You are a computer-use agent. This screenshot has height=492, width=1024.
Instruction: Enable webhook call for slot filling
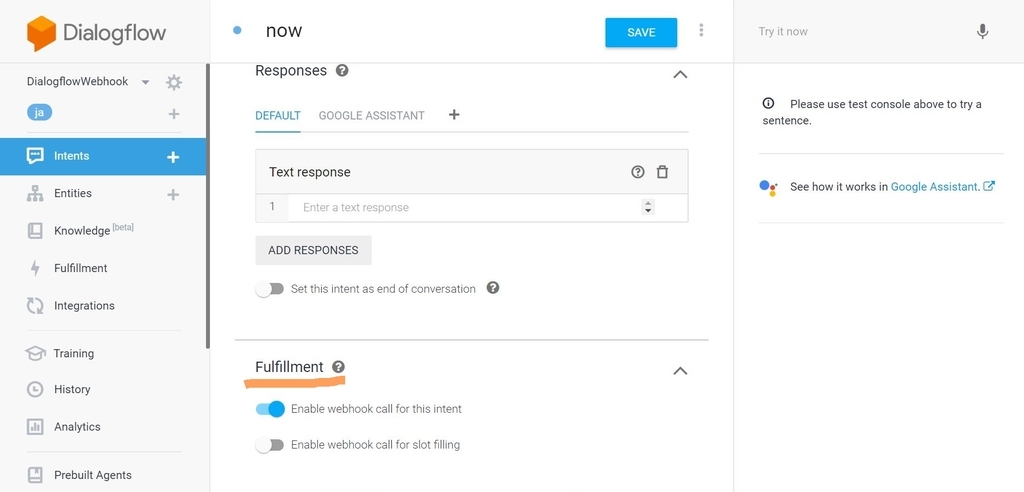[x=270, y=445]
